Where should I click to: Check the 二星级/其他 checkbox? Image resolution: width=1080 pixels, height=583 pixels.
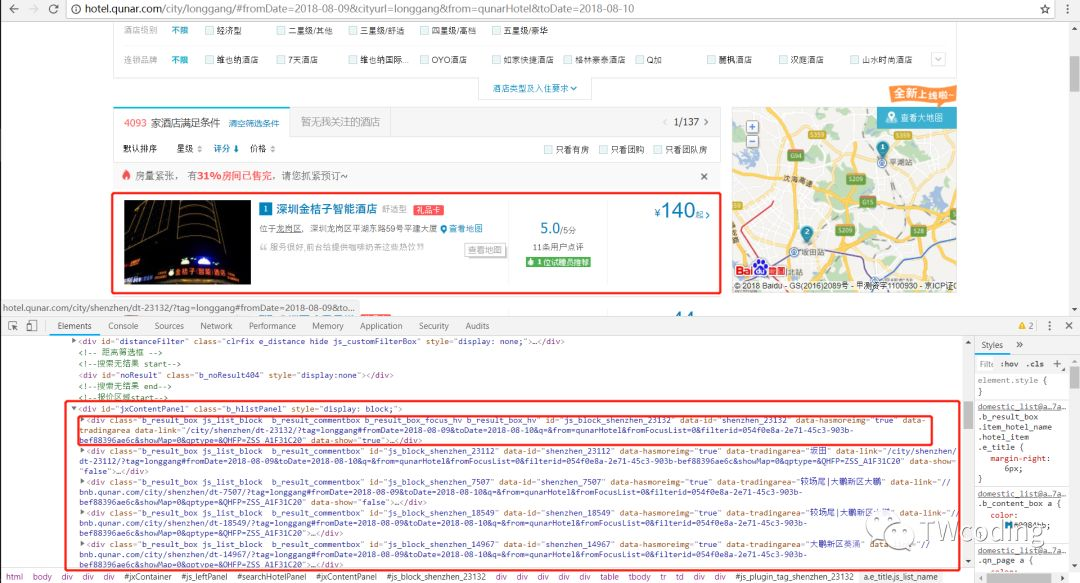click(x=281, y=30)
